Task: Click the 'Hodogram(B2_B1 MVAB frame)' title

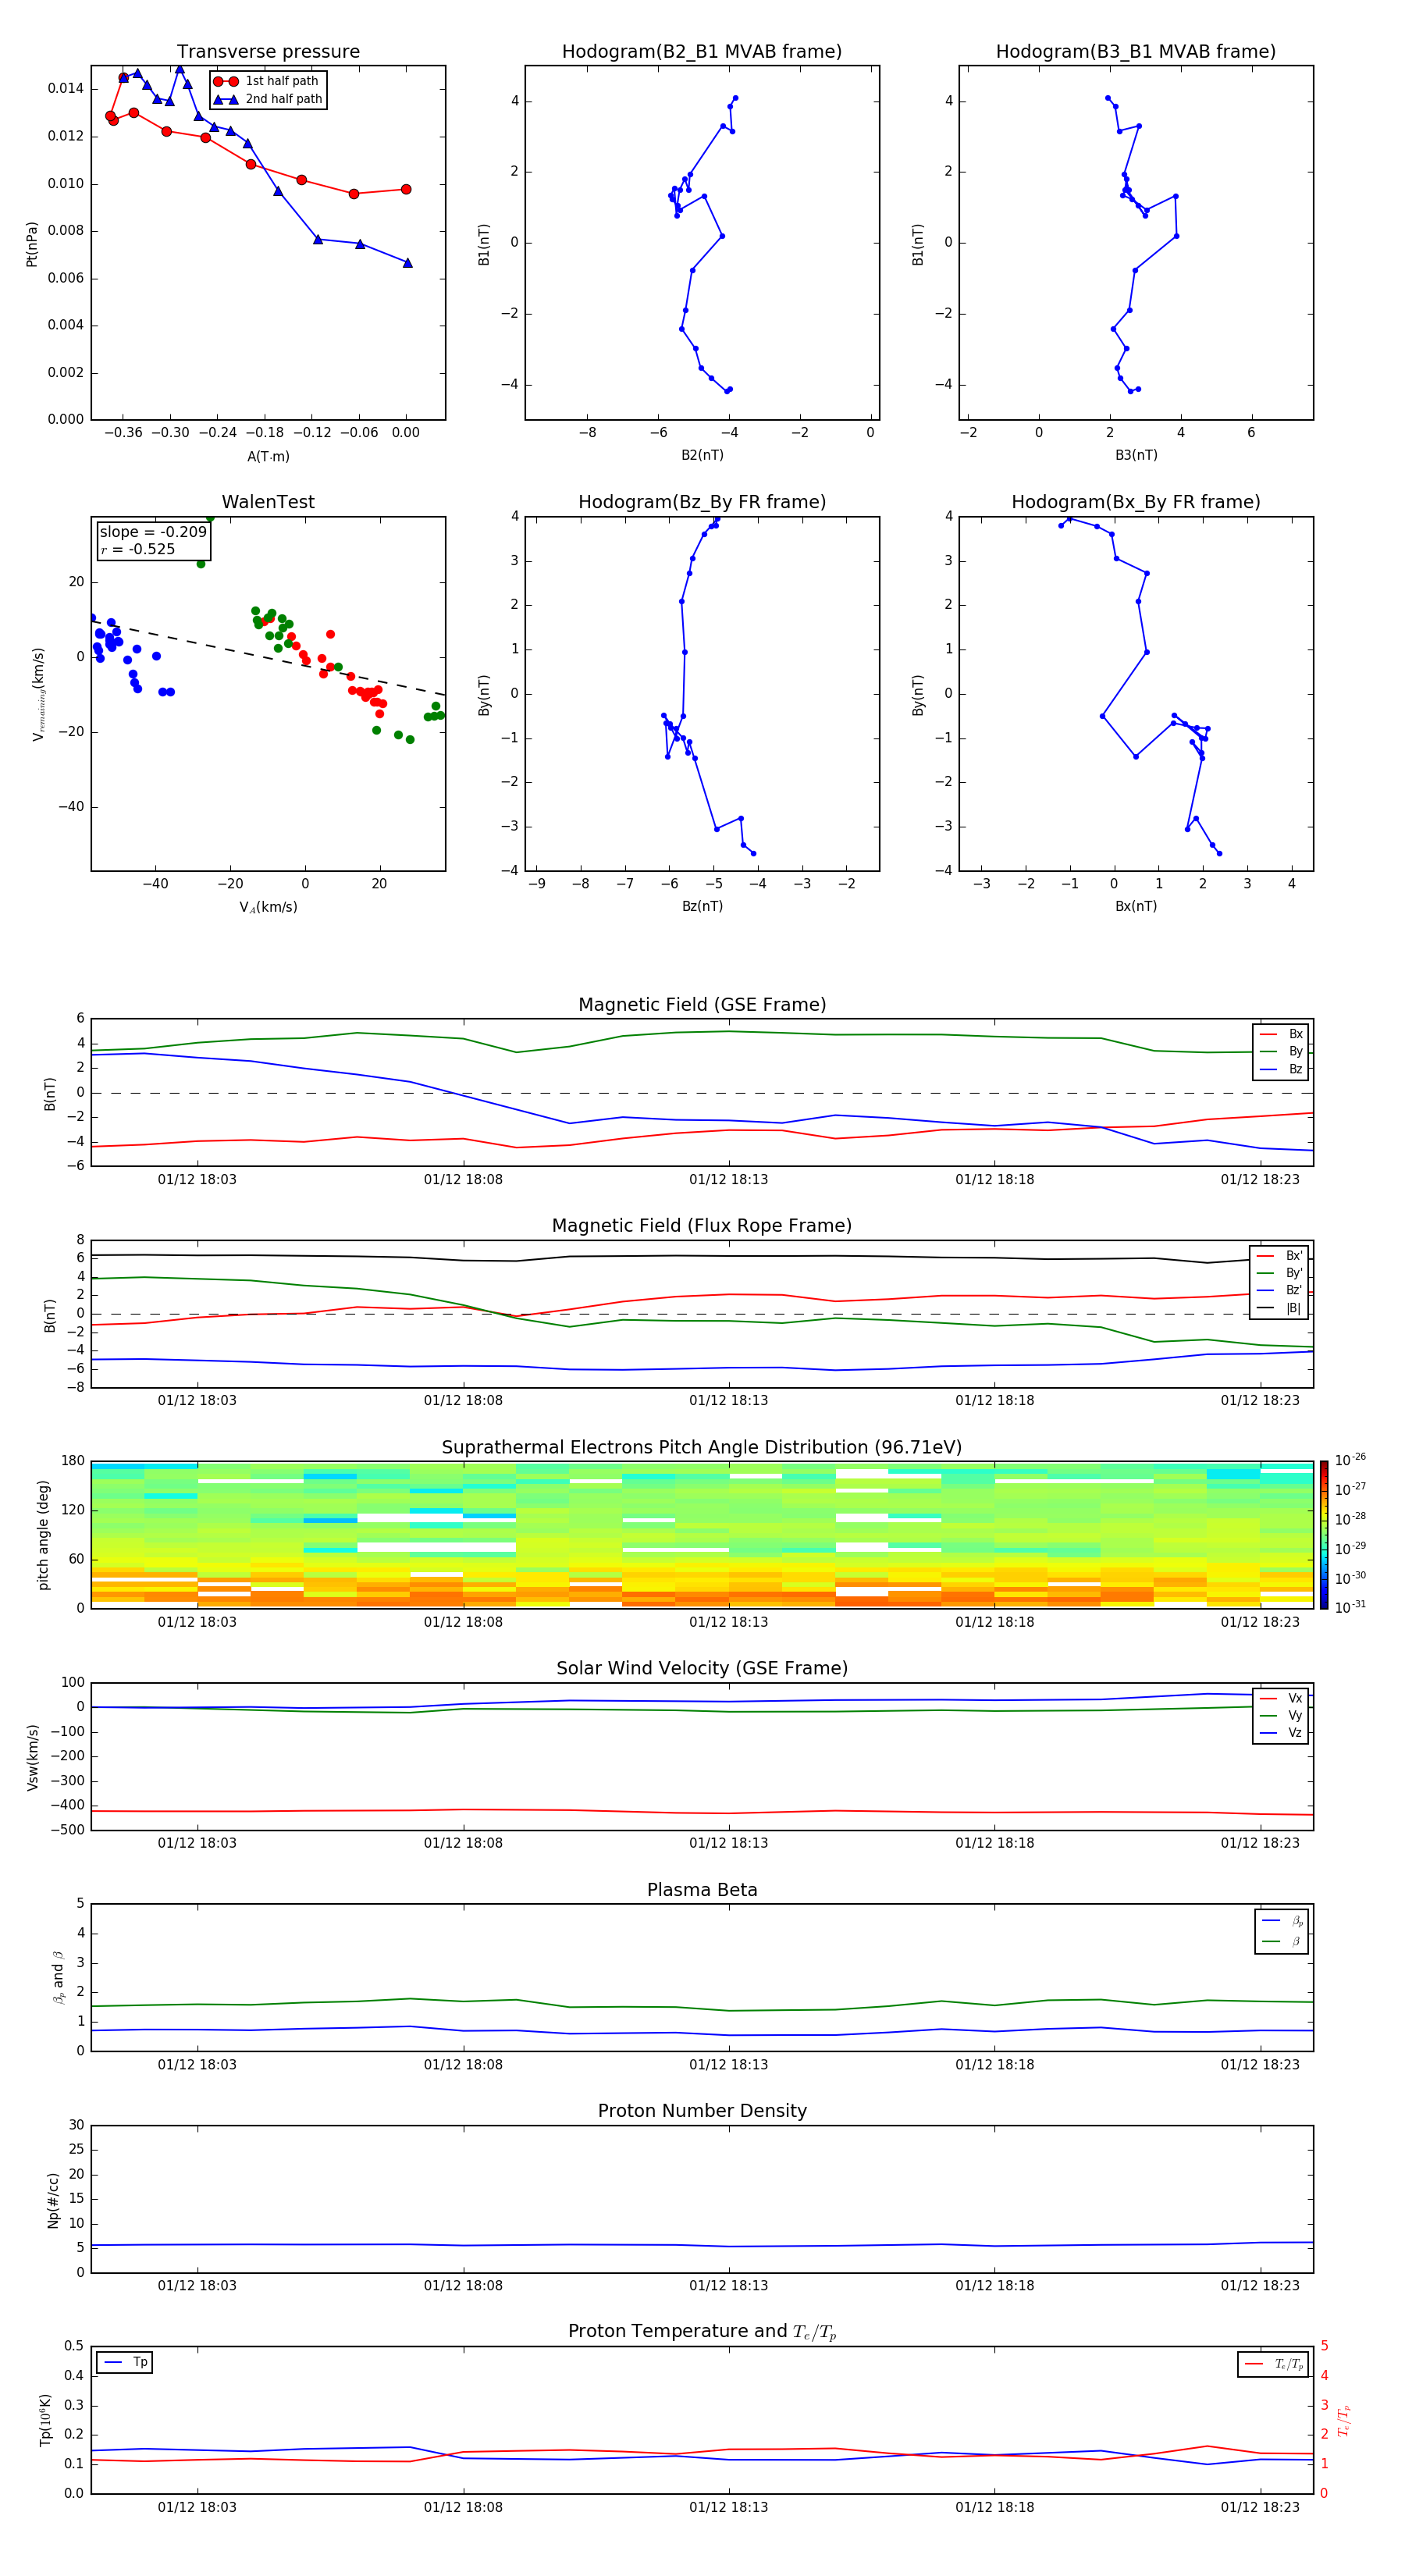Action: tap(702, 52)
